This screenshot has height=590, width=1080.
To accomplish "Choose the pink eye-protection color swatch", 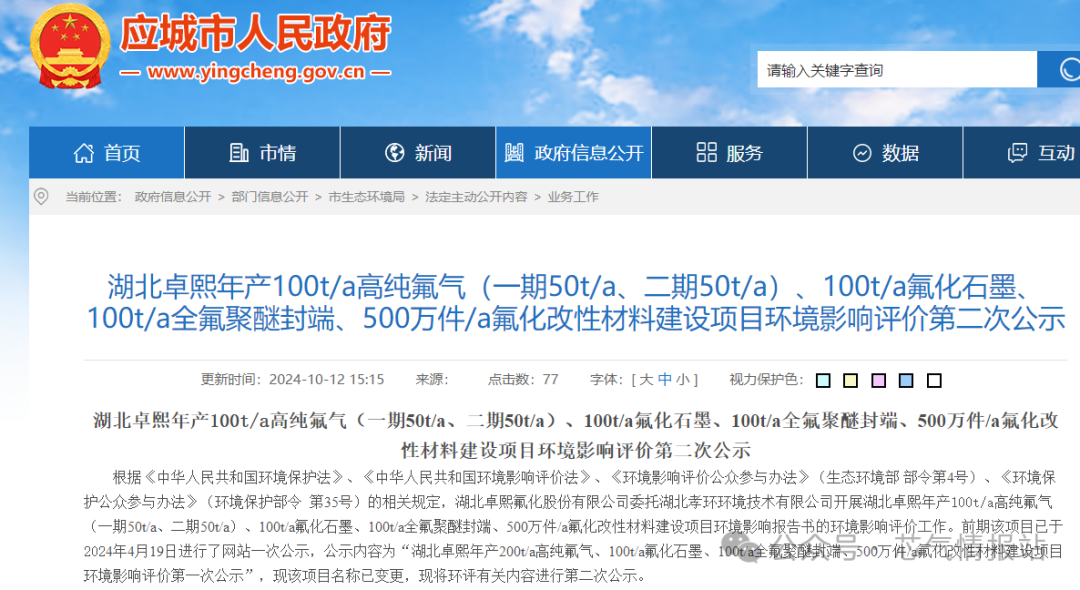I will pyautogui.click(x=878, y=381).
